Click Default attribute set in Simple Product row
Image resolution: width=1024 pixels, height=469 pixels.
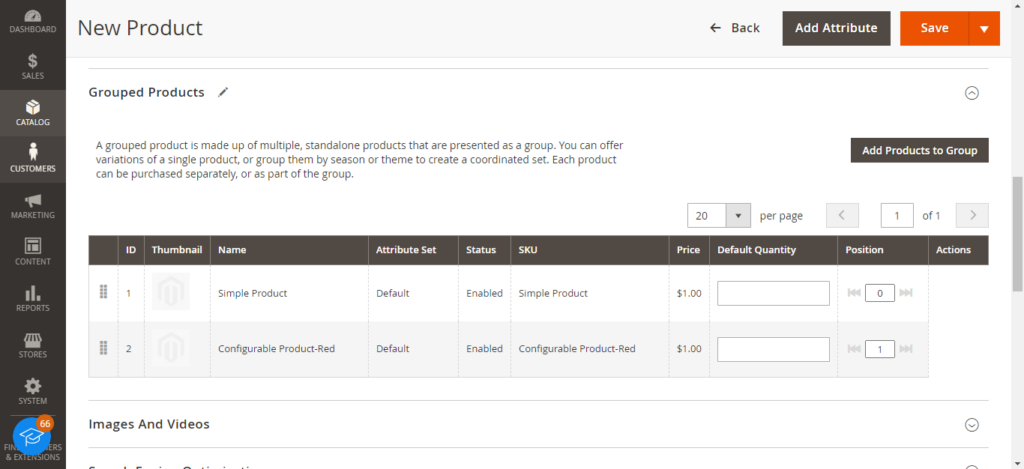tap(392, 293)
